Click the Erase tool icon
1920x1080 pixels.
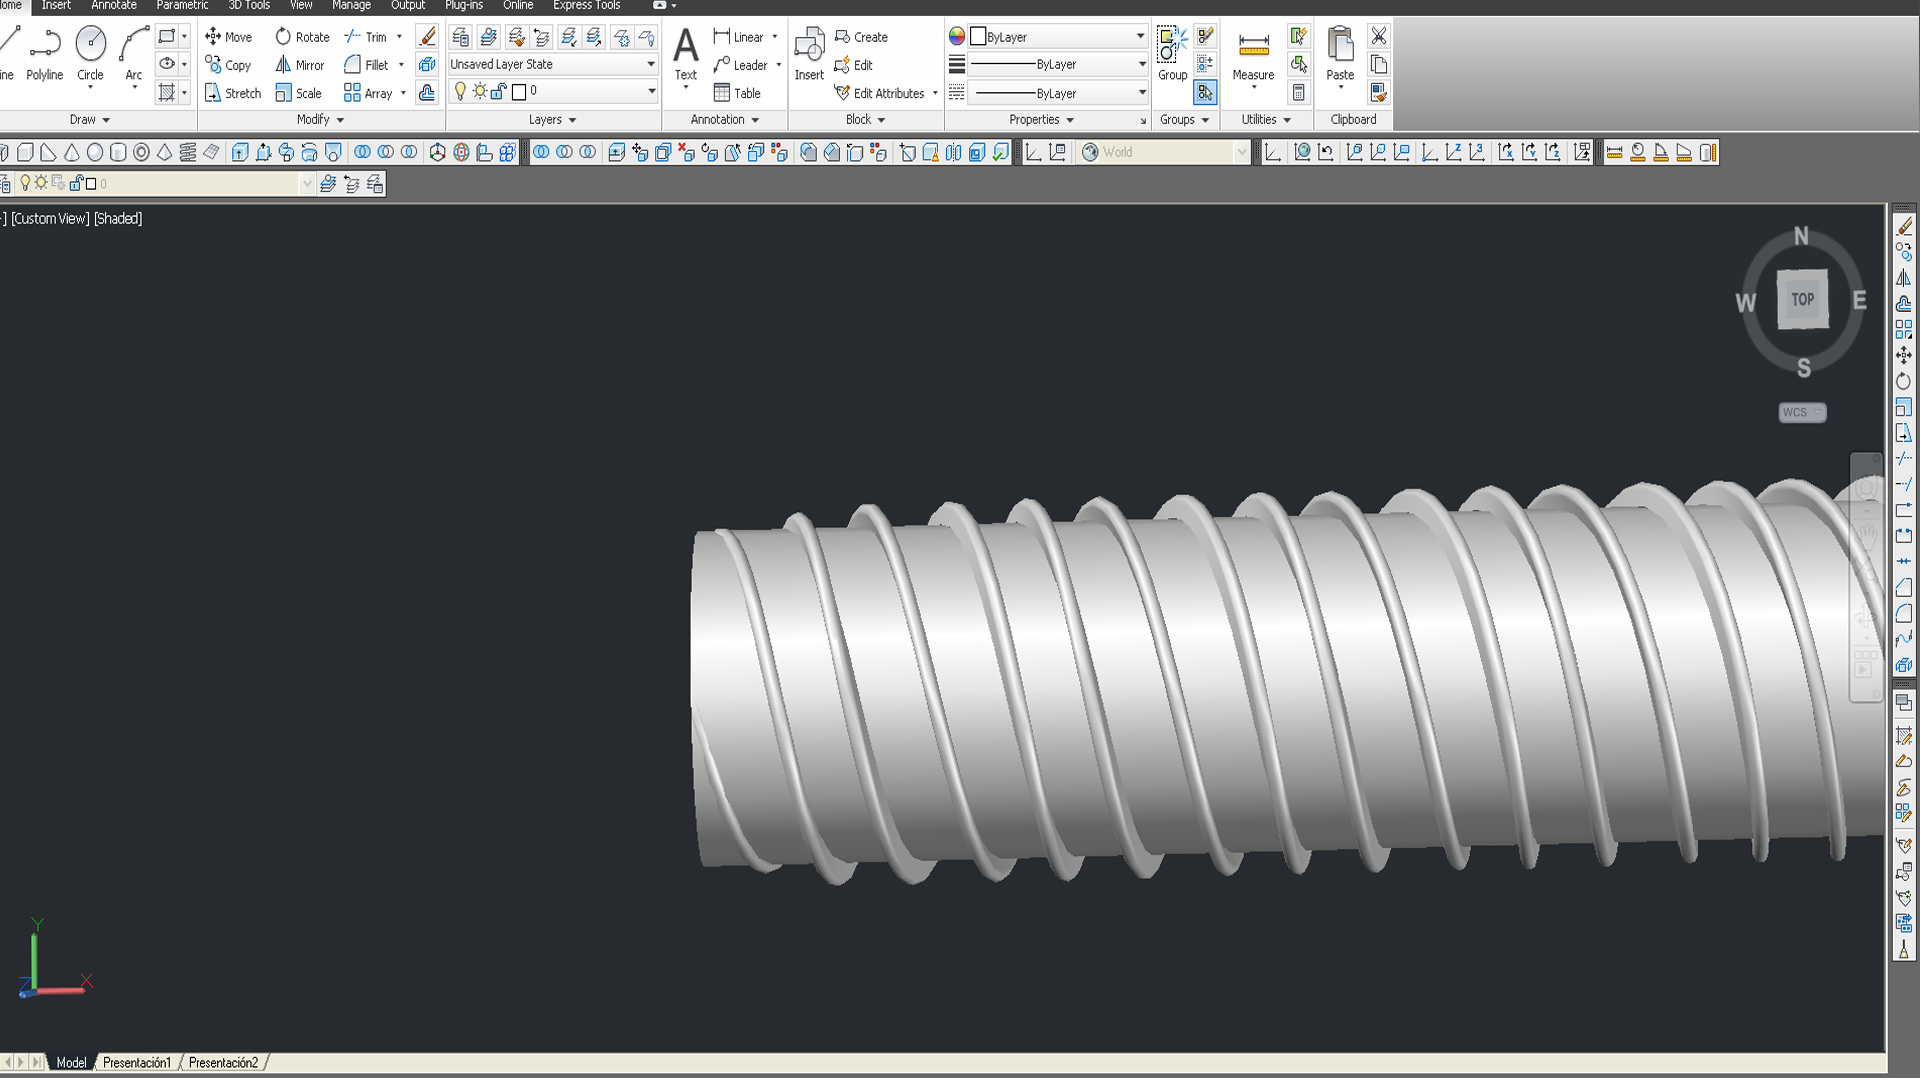coord(427,37)
